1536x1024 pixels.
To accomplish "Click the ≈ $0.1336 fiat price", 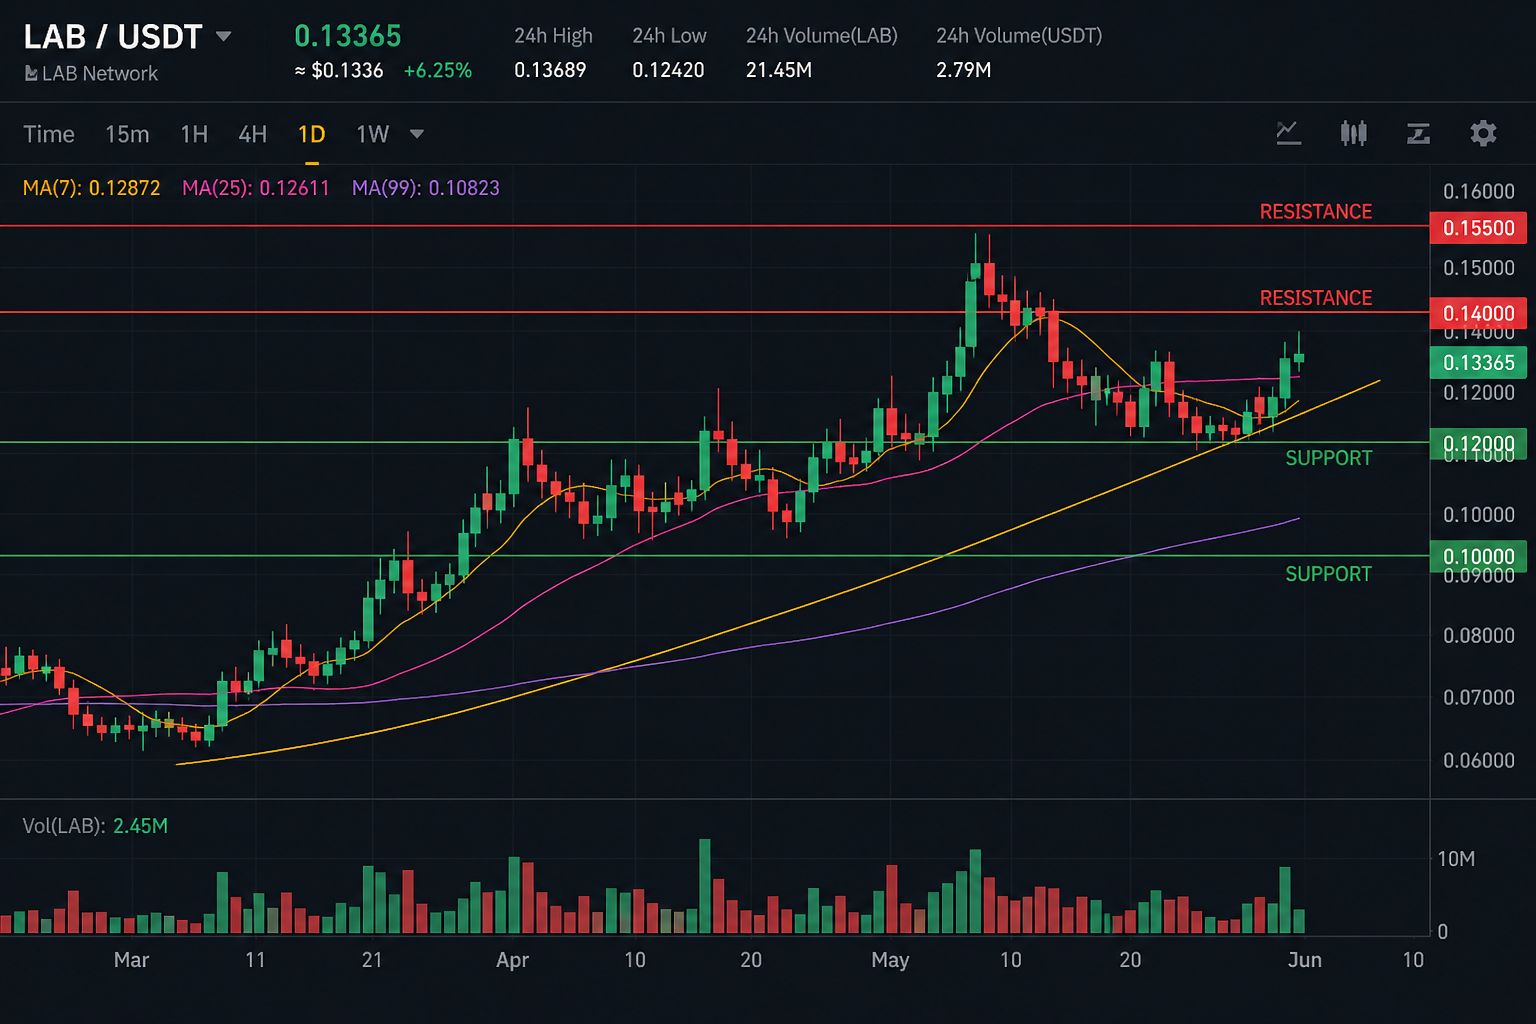I will (339, 70).
